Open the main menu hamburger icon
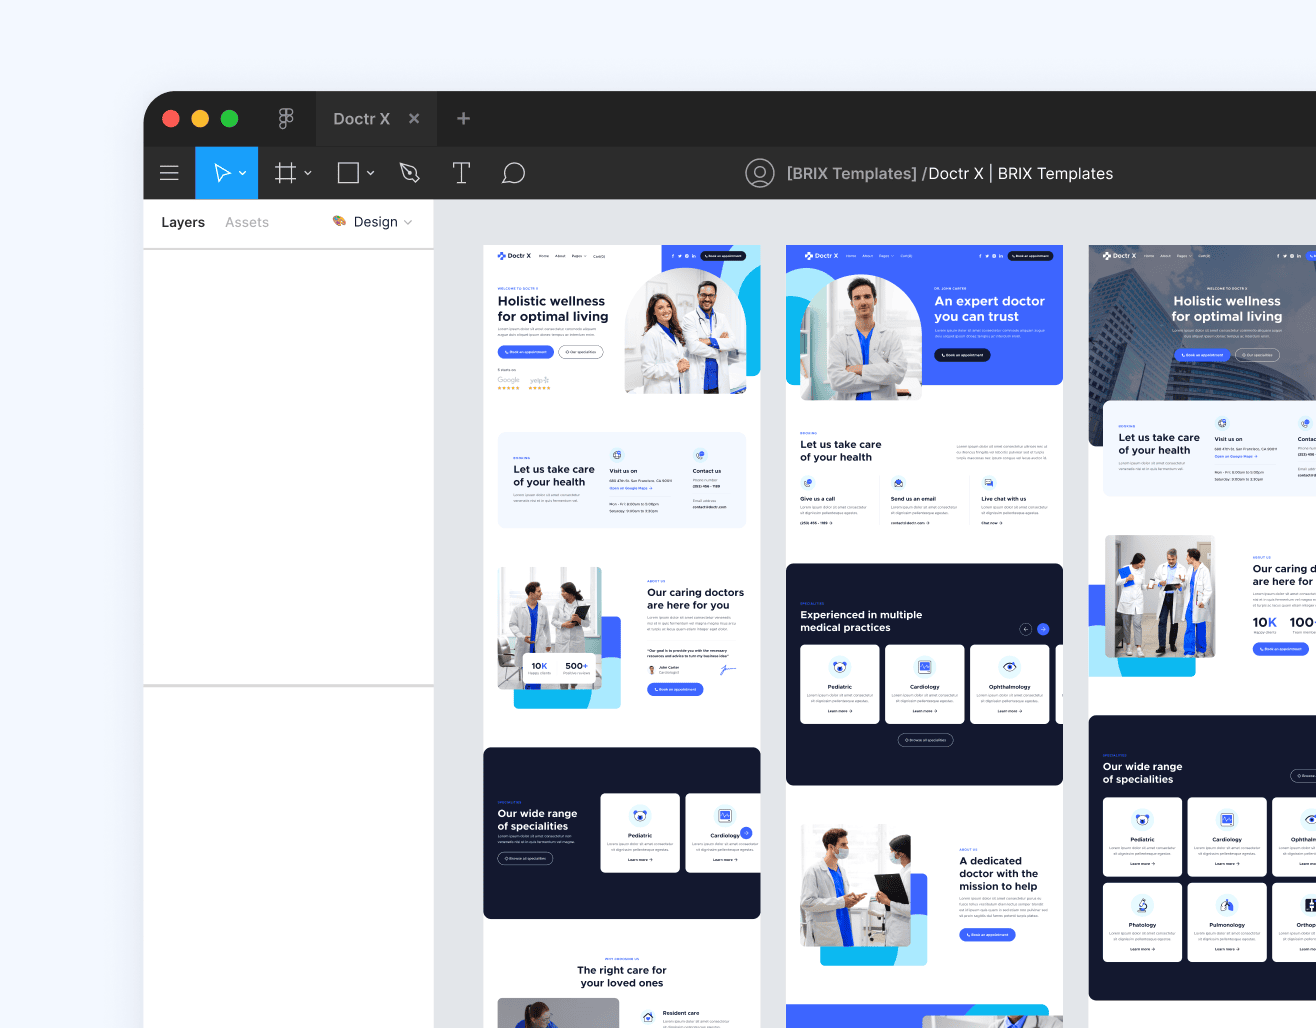The height and width of the screenshot is (1028, 1316). pyautogui.click(x=169, y=172)
